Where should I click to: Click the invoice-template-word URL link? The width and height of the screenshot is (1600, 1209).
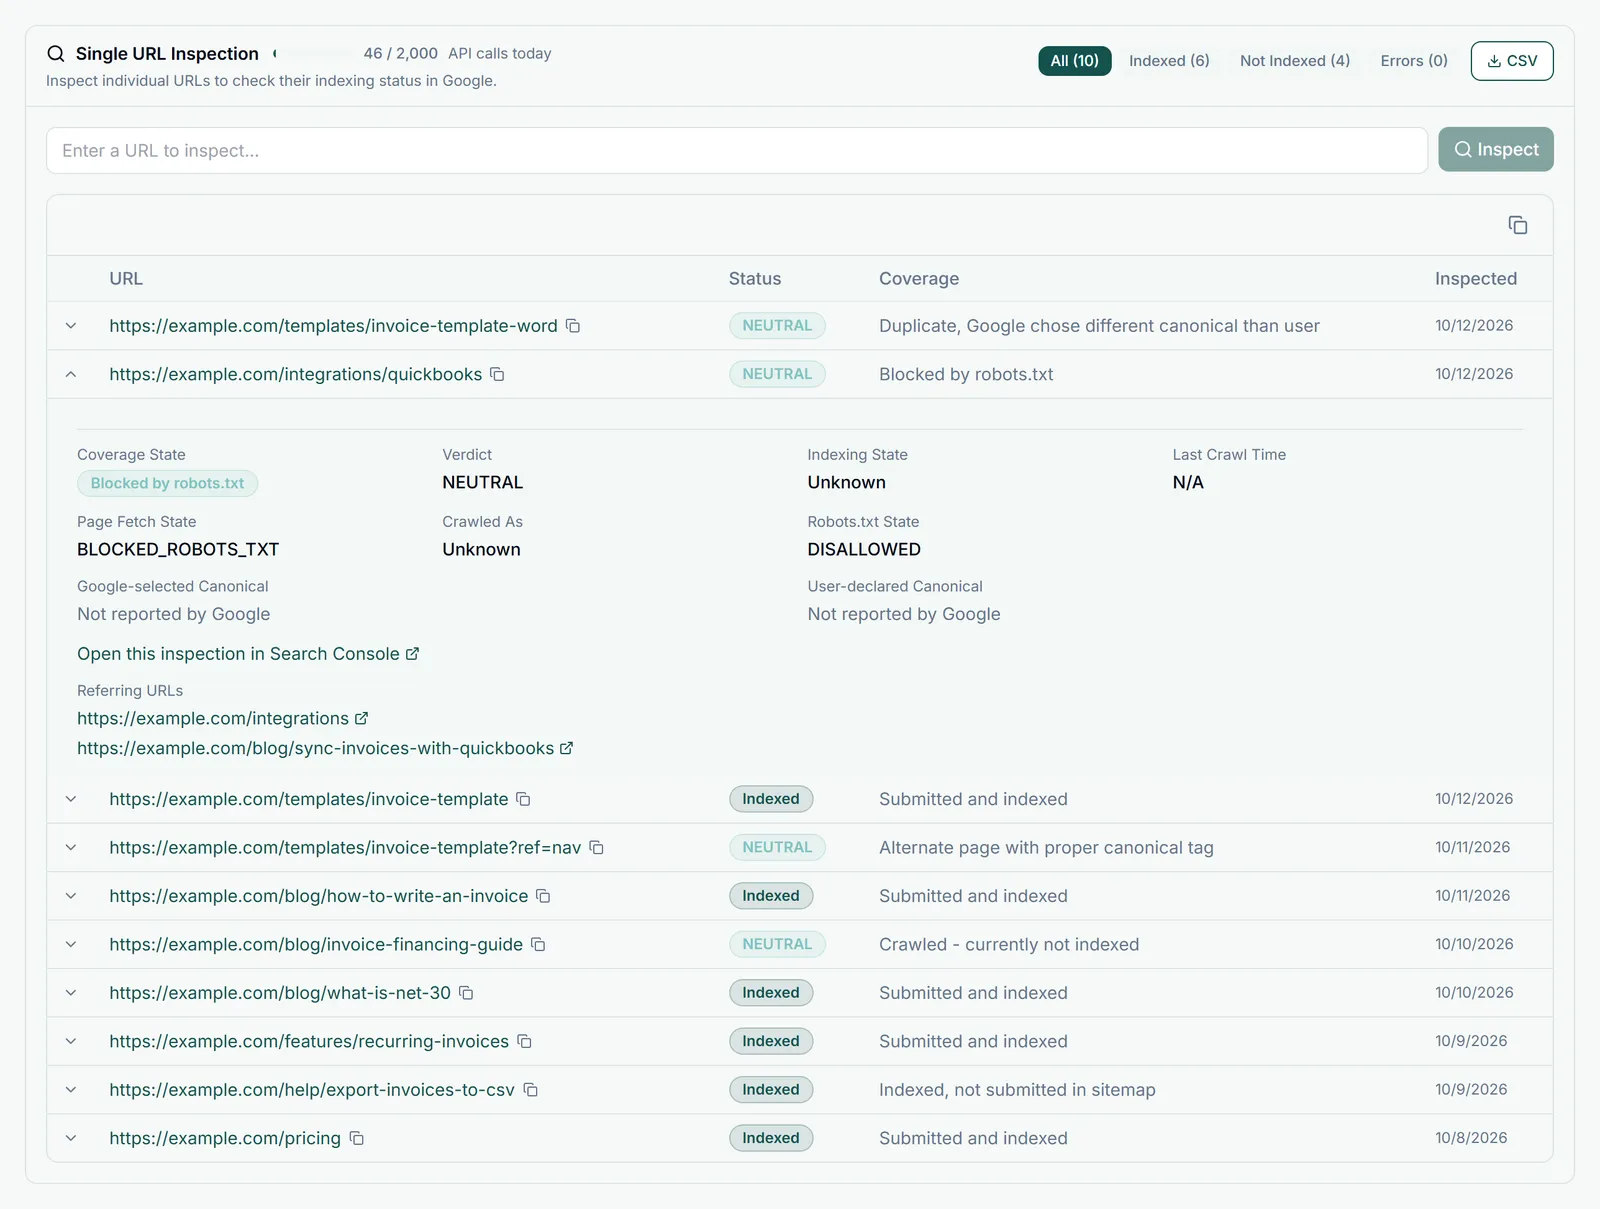(333, 326)
